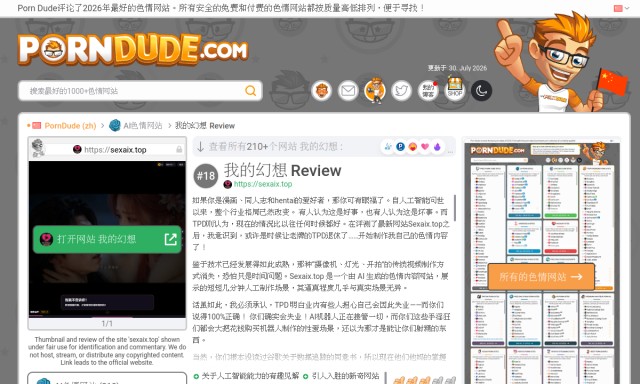Open the blog icon with red dot

[428, 91]
